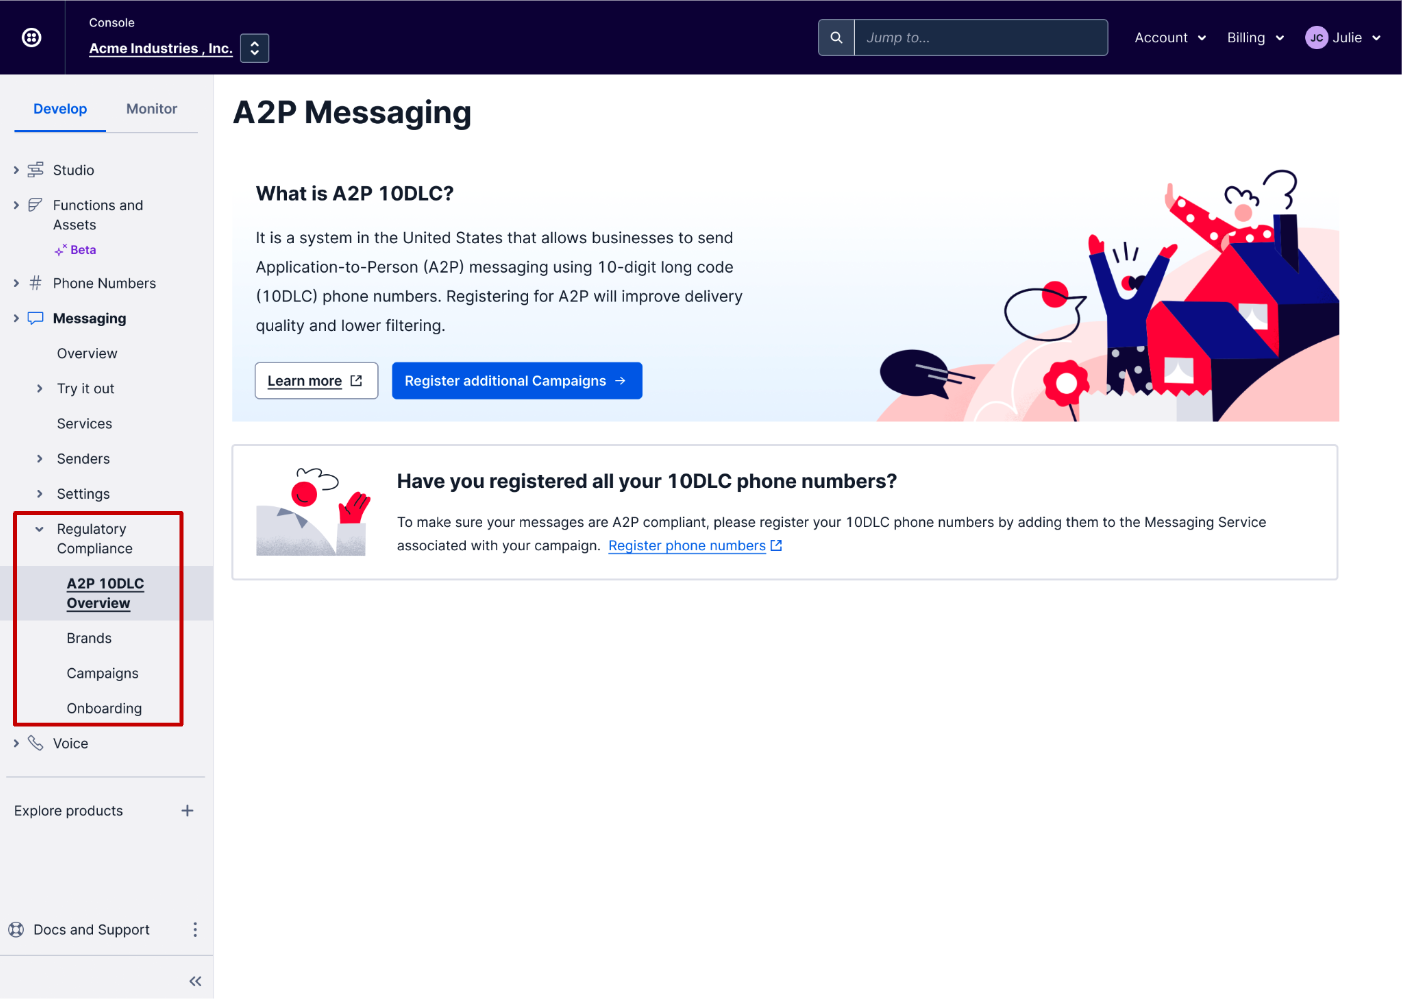The image size is (1404, 1000).
Task: Open Settings under Messaging
Action: tap(84, 494)
